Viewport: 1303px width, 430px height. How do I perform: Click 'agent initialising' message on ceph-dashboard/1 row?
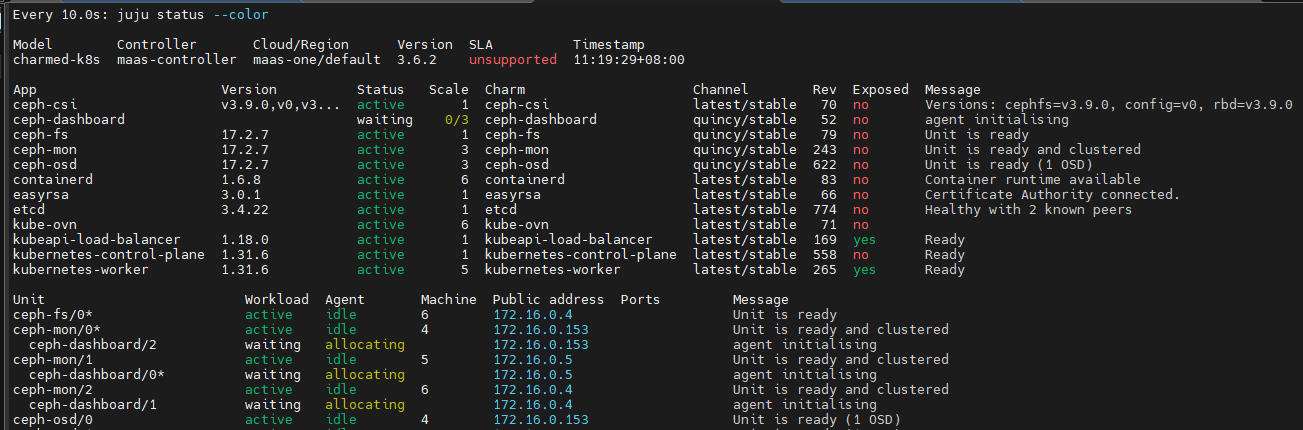coord(805,405)
